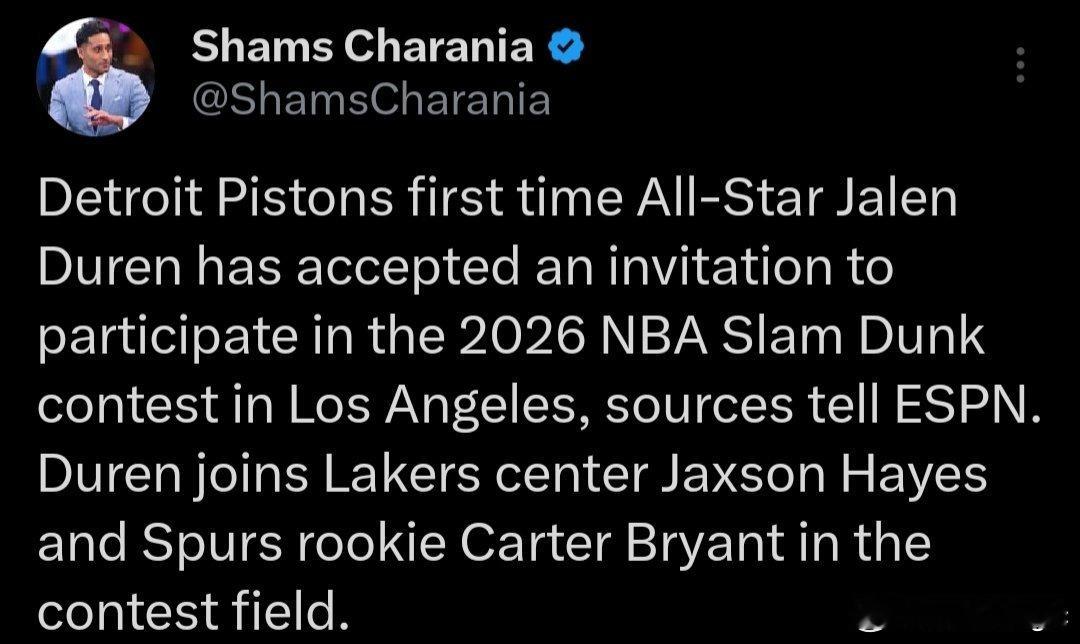Click the display name Shams Charania

coord(362,46)
